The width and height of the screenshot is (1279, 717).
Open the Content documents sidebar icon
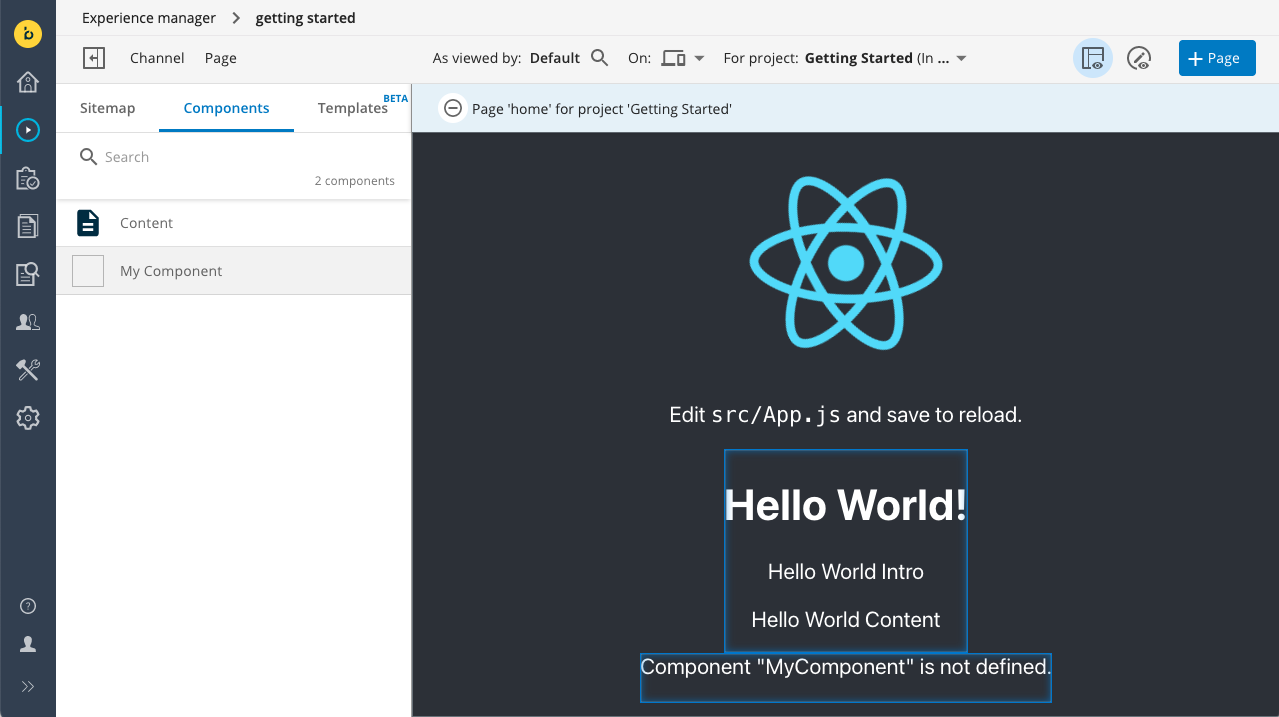point(28,226)
